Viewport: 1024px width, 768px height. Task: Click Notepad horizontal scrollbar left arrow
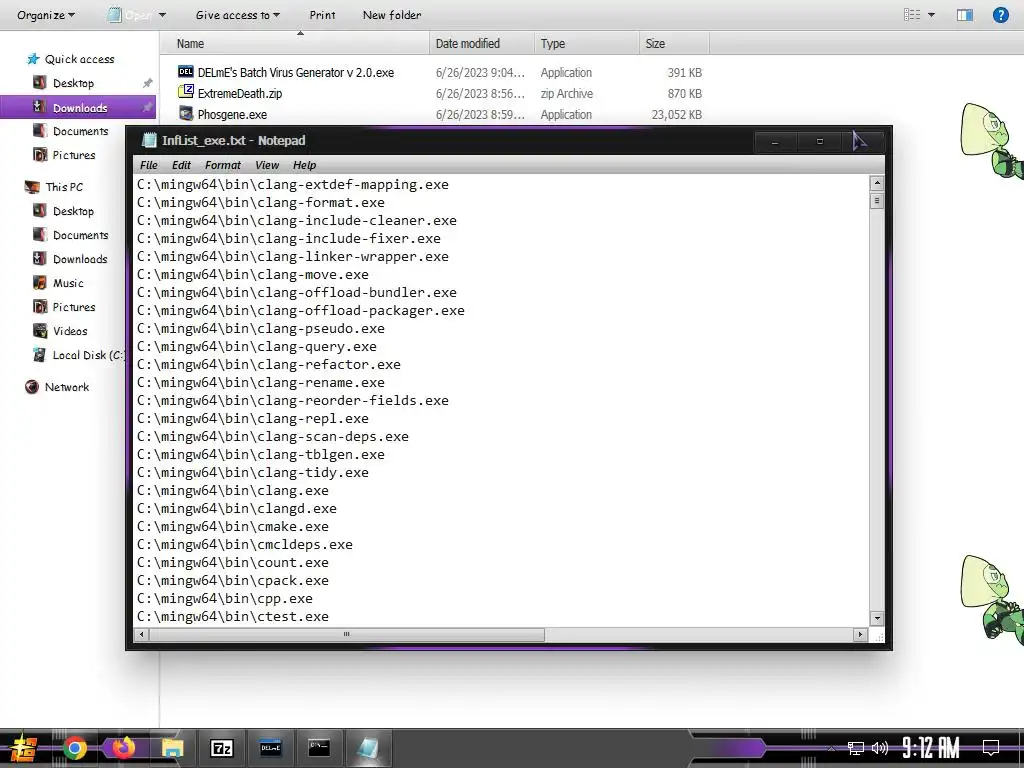[x=142, y=634]
